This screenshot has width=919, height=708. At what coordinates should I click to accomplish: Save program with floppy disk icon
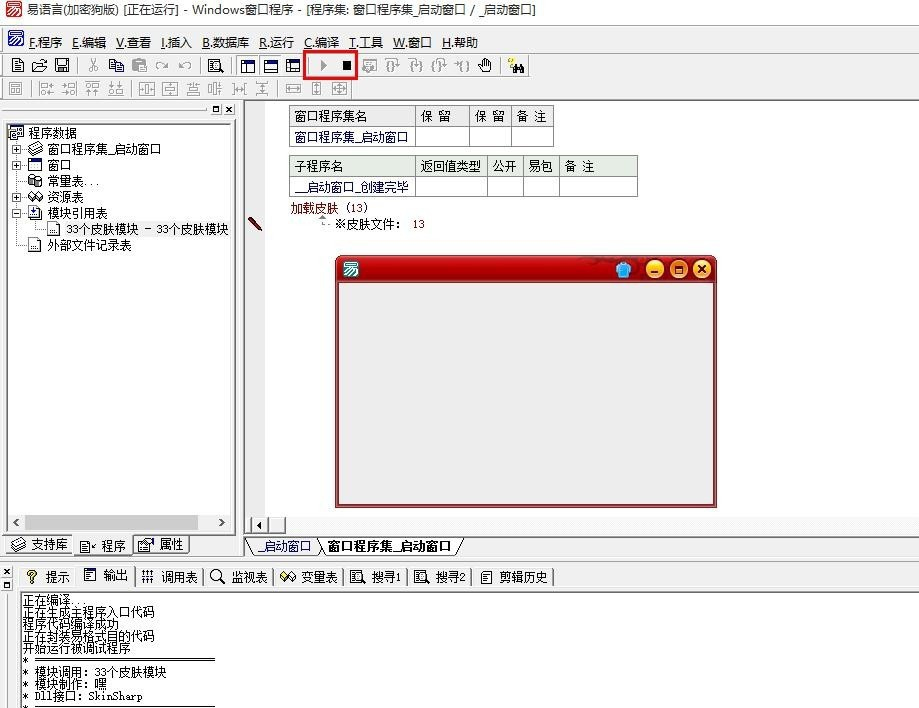(62, 66)
